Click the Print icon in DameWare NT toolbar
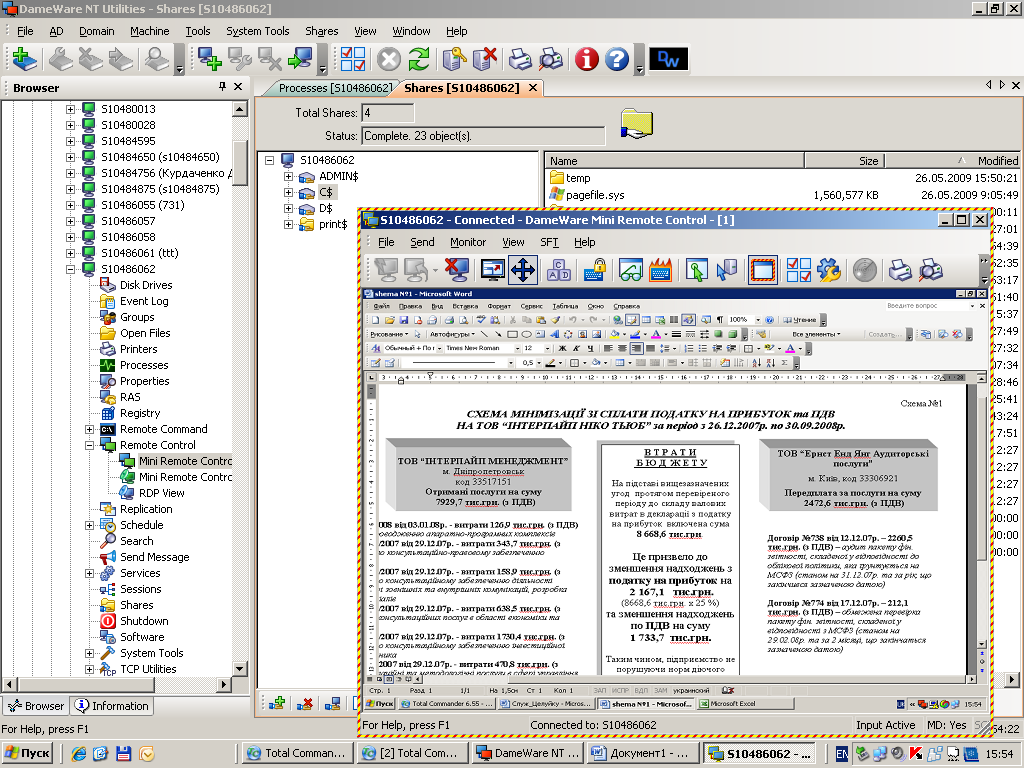The width and height of the screenshot is (1024, 768). coord(520,59)
